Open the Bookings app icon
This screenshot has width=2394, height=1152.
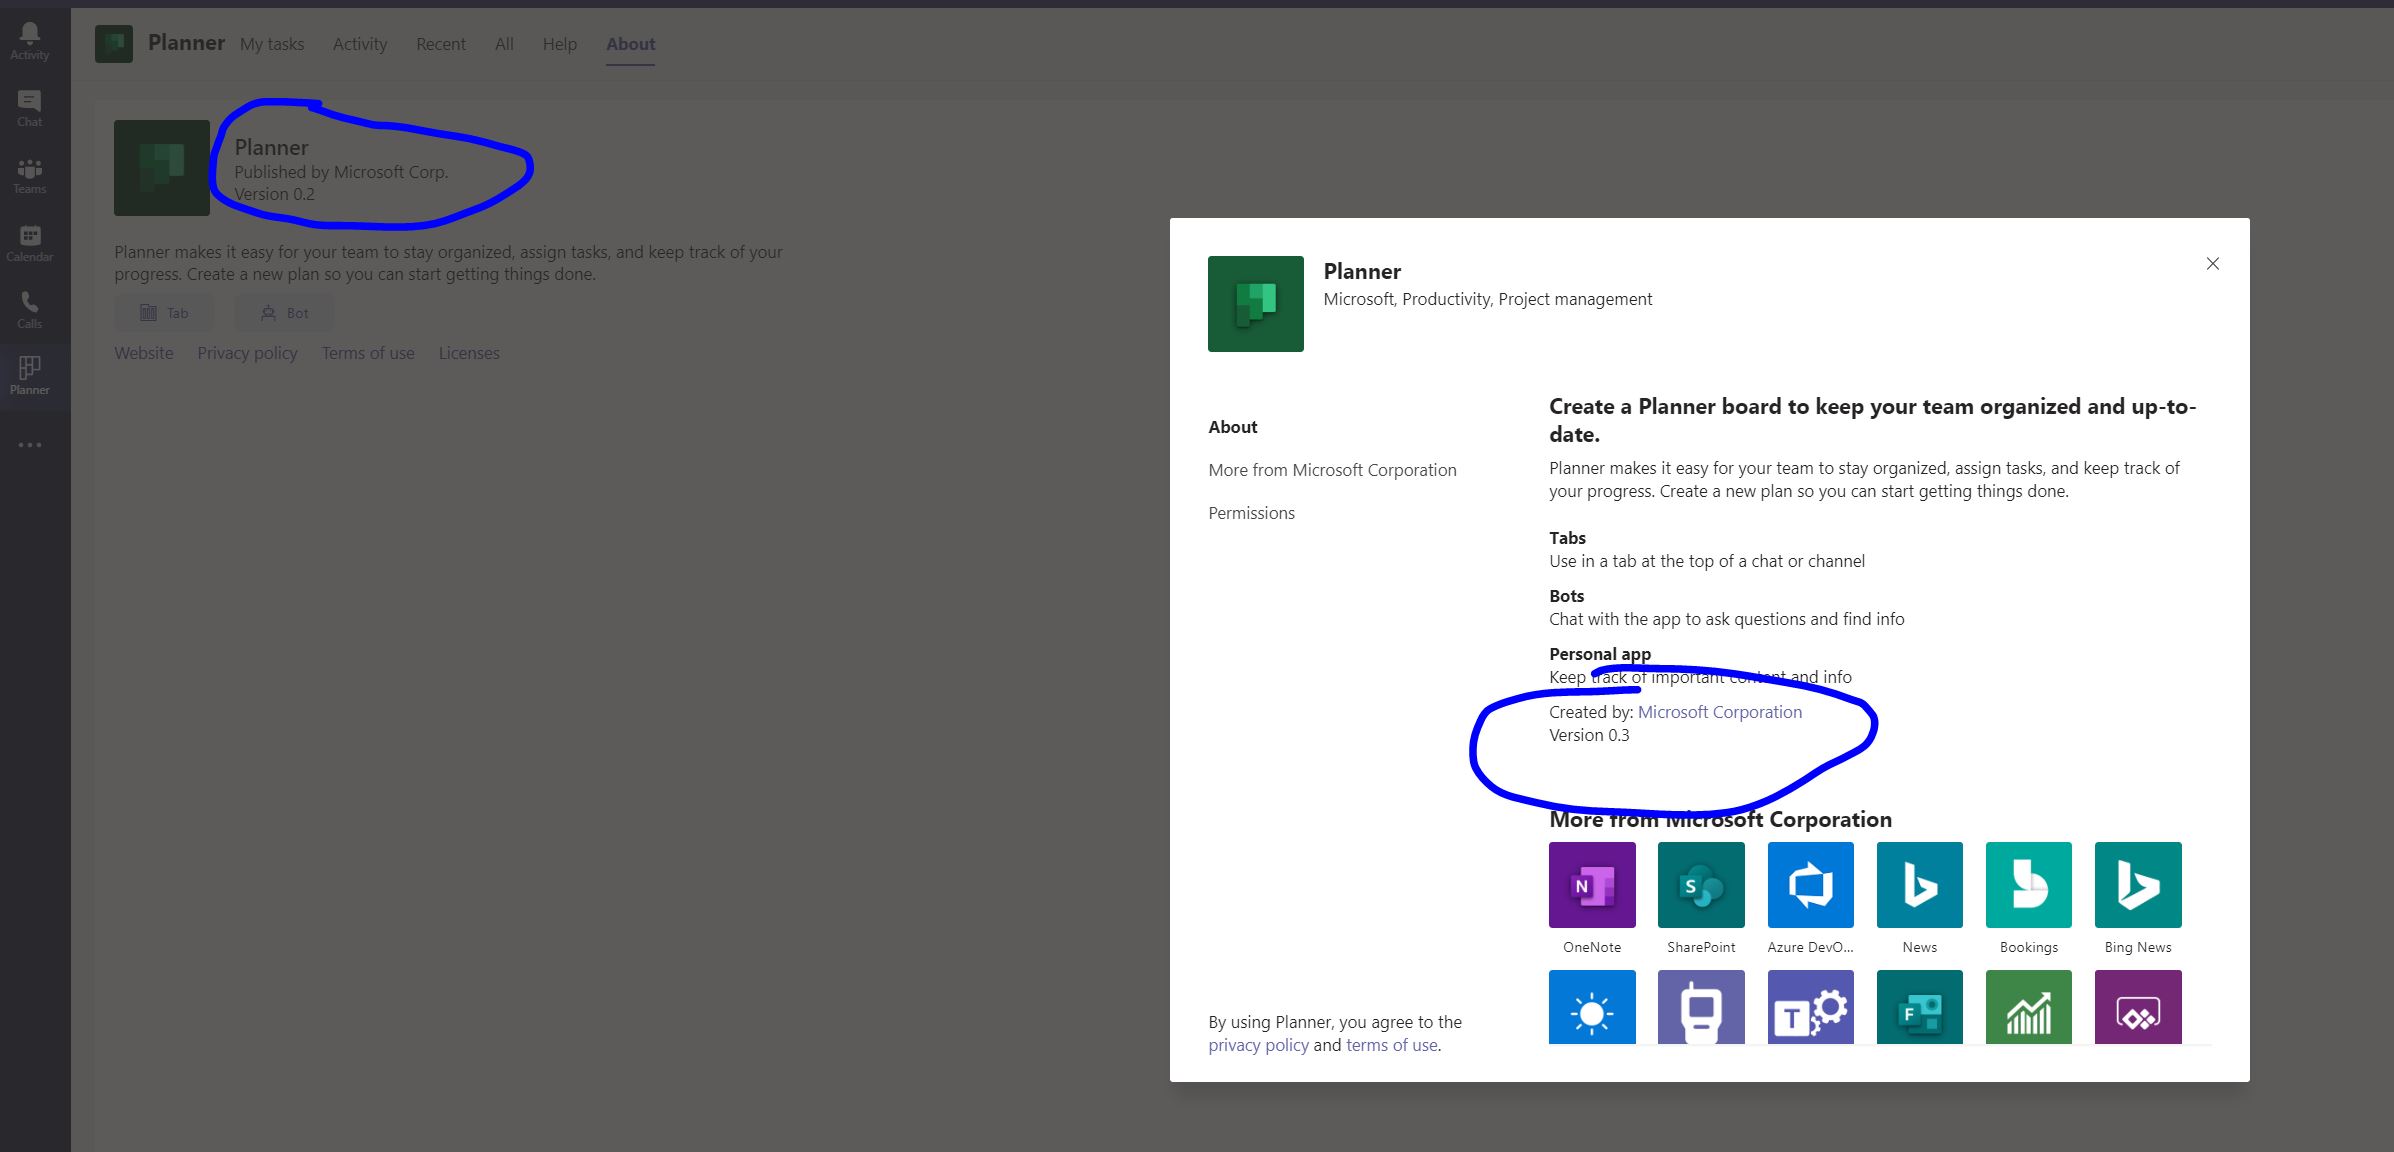[x=2028, y=885]
